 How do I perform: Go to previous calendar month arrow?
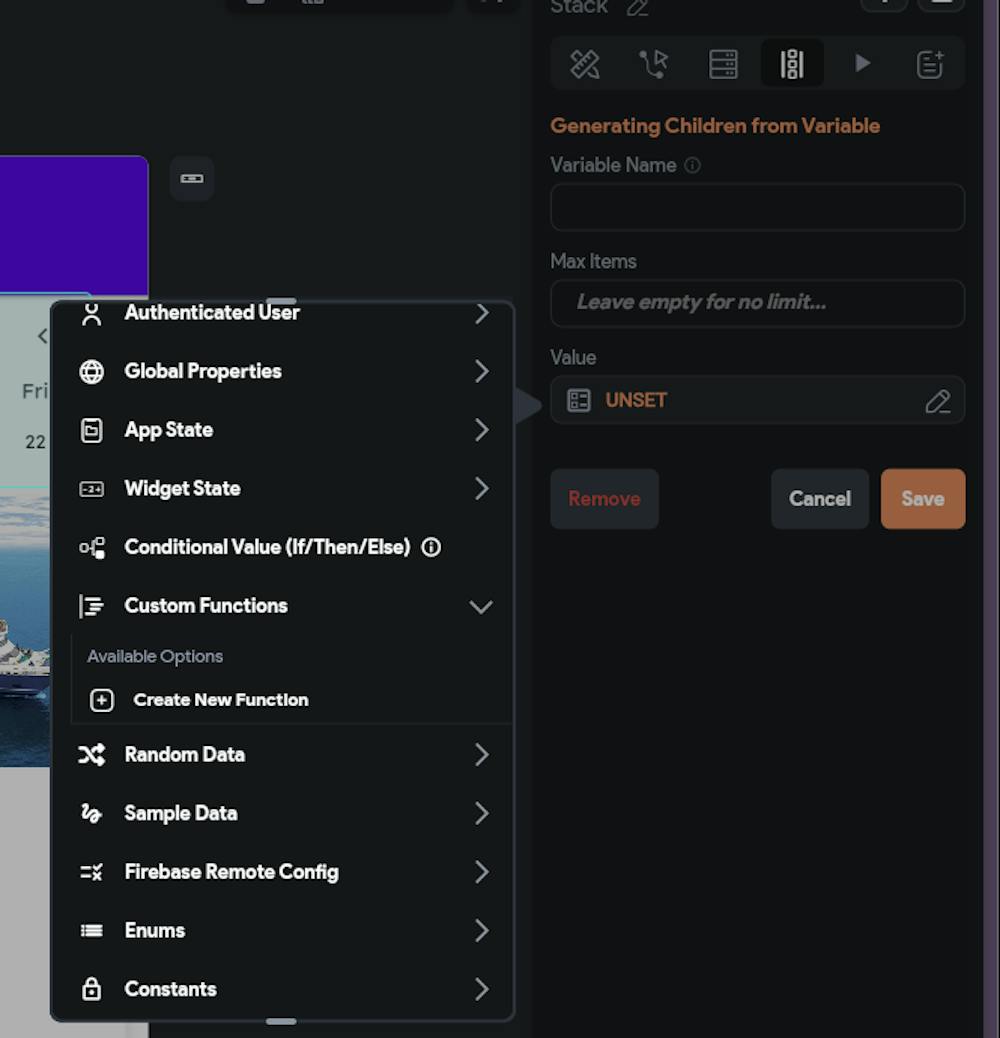[x=42, y=336]
